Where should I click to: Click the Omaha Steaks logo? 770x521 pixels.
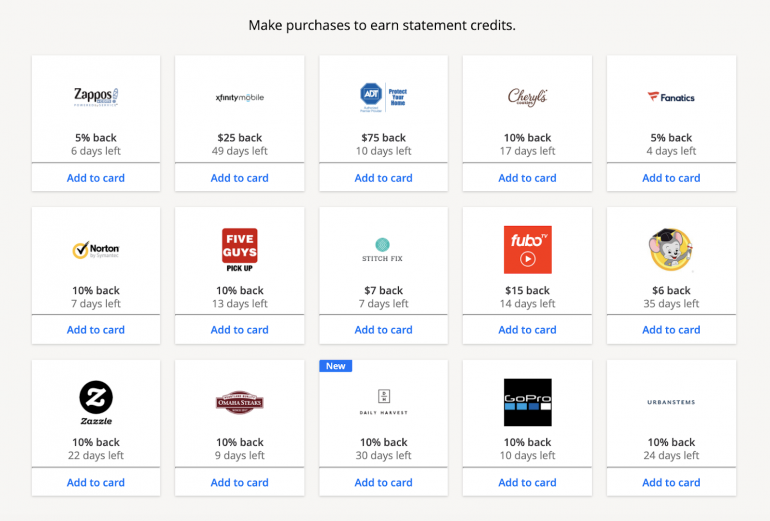tap(240, 402)
